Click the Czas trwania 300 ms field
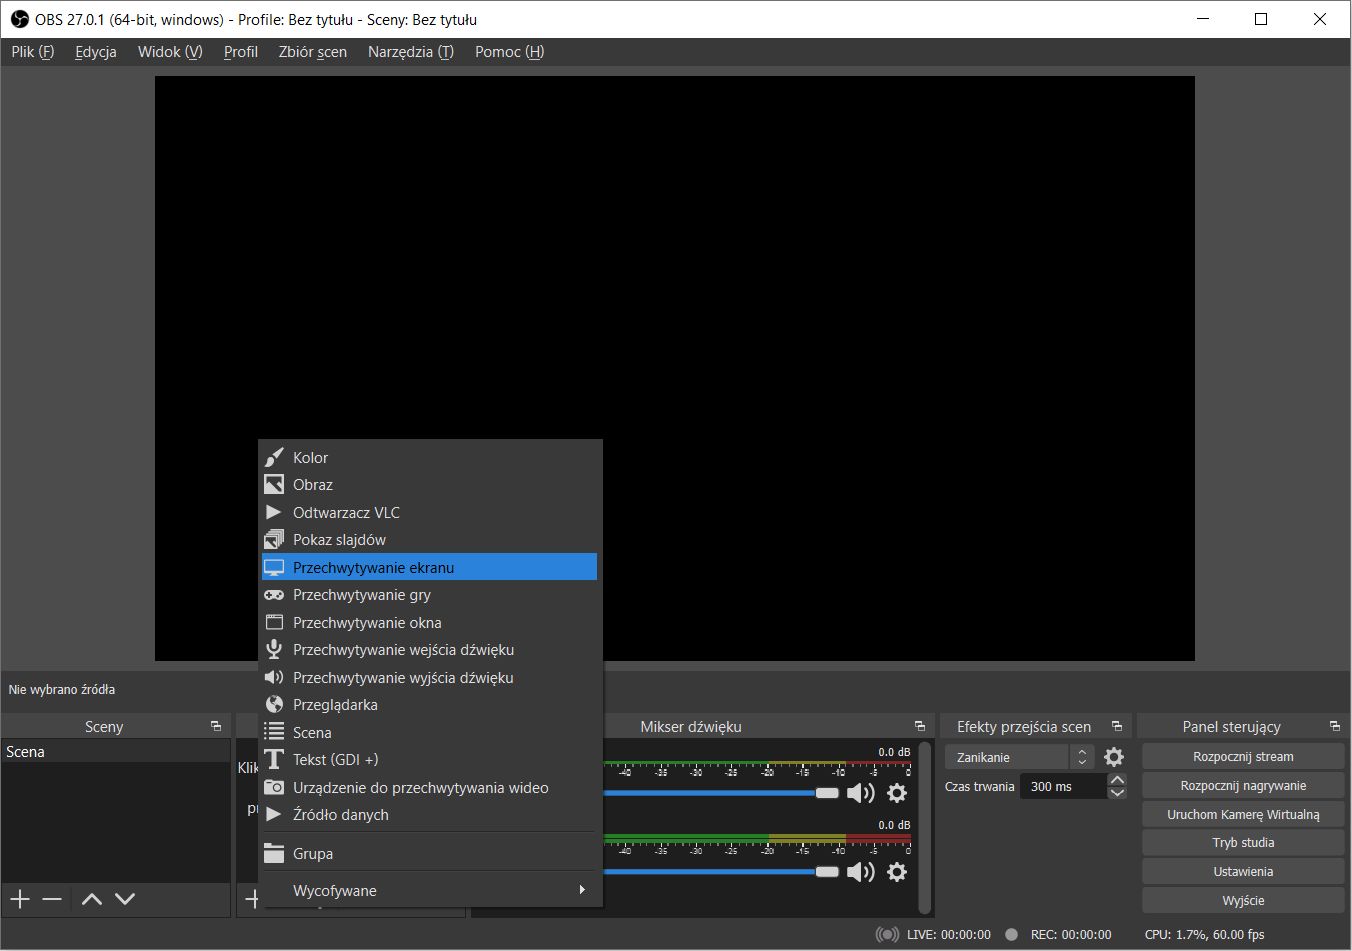This screenshot has width=1352, height=951. click(x=1063, y=786)
